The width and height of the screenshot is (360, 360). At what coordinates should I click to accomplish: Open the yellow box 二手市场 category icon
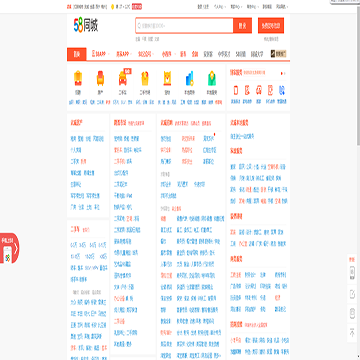click(x=144, y=78)
